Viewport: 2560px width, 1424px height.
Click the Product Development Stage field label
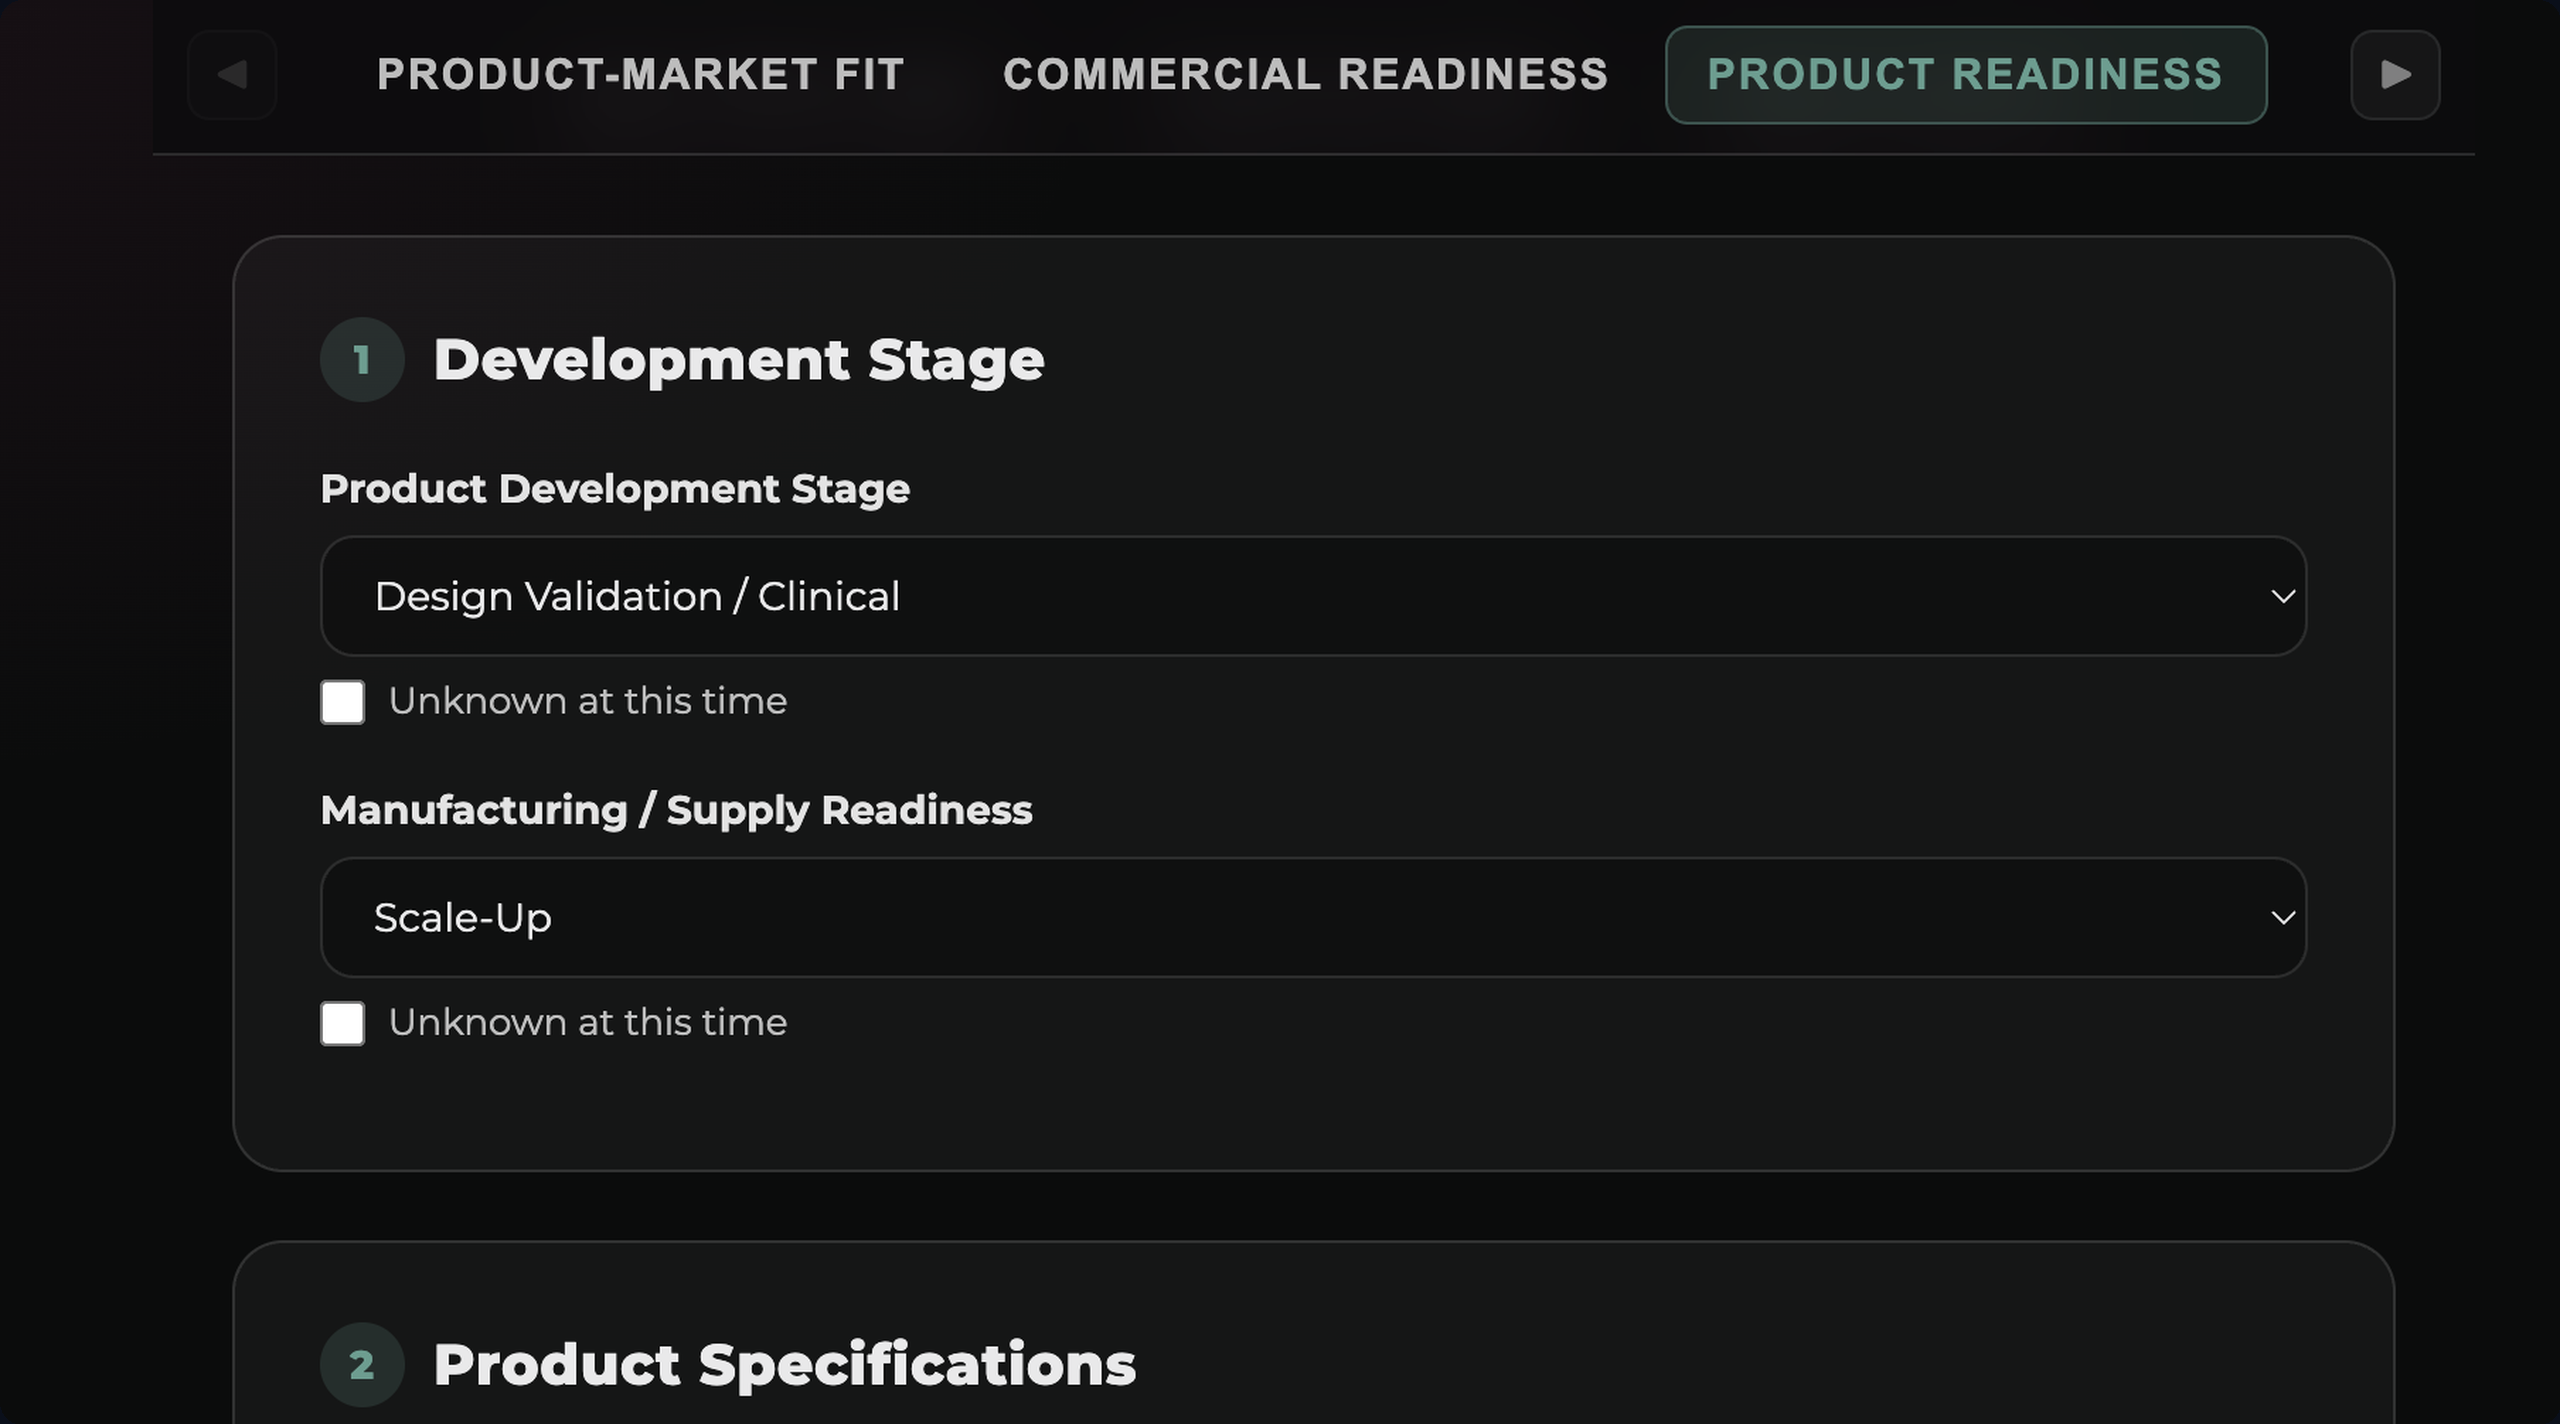(615, 489)
